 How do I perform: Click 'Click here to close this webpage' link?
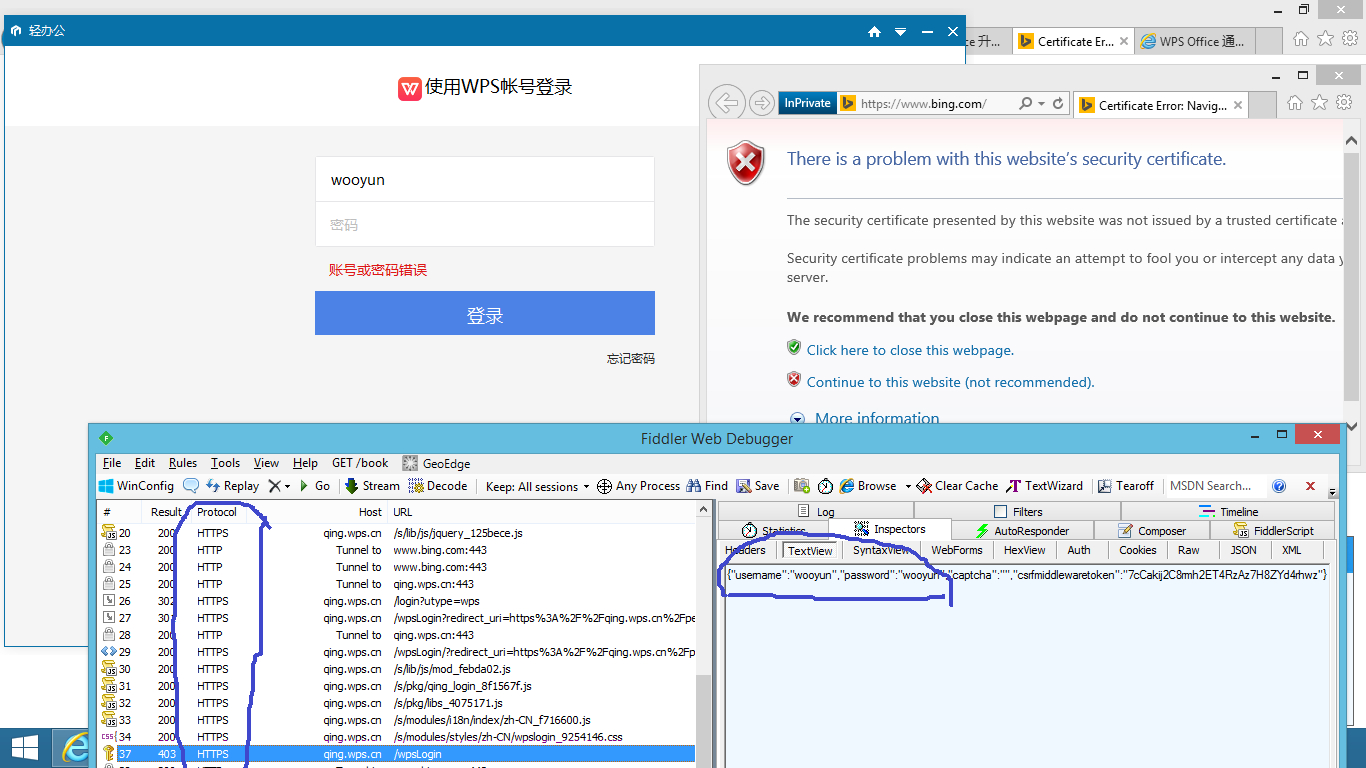910,350
